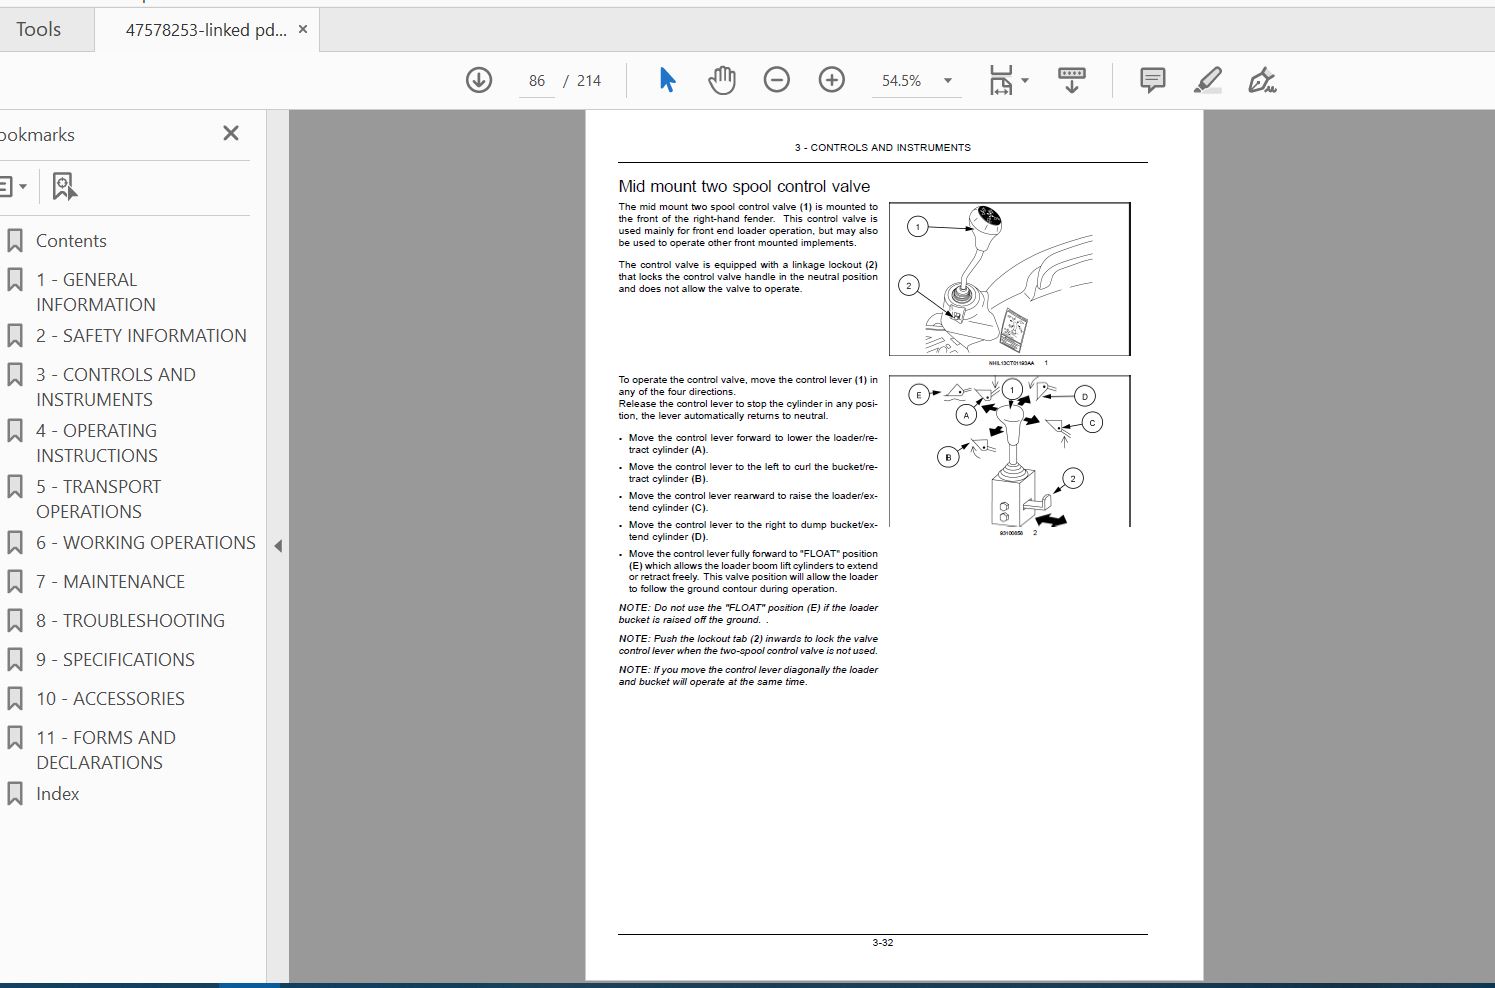Select the 47578253-linked pdf document tab
1495x988 pixels.
coord(206,30)
